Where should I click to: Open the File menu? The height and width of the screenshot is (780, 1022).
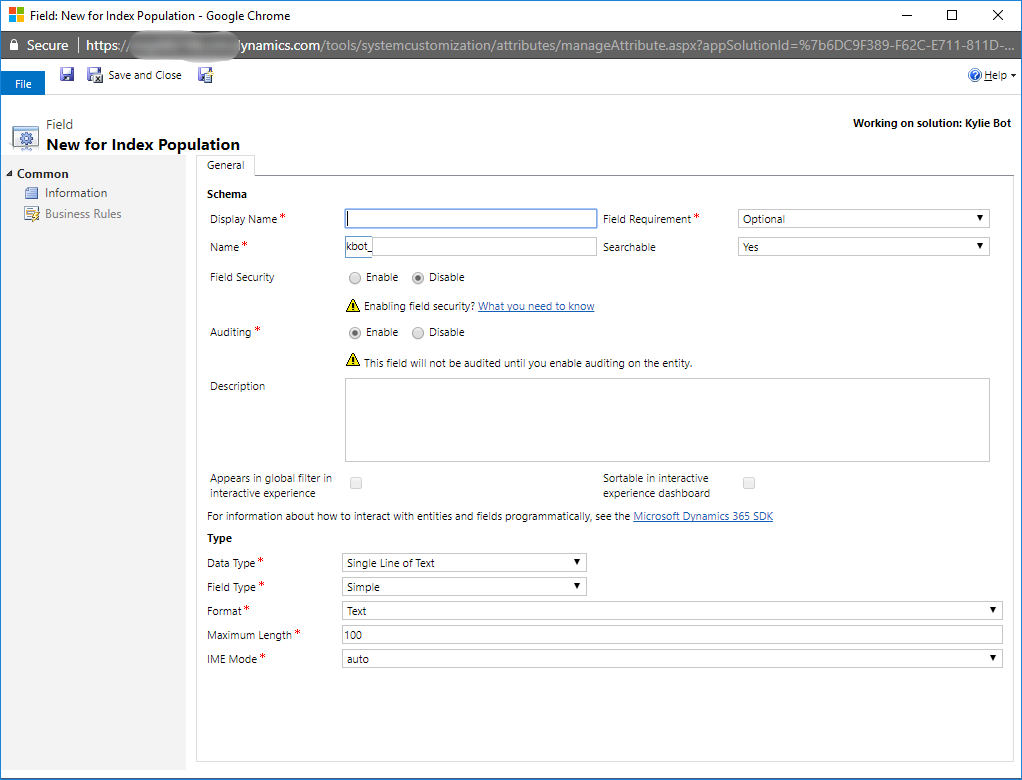pyautogui.click(x=23, y=84)
